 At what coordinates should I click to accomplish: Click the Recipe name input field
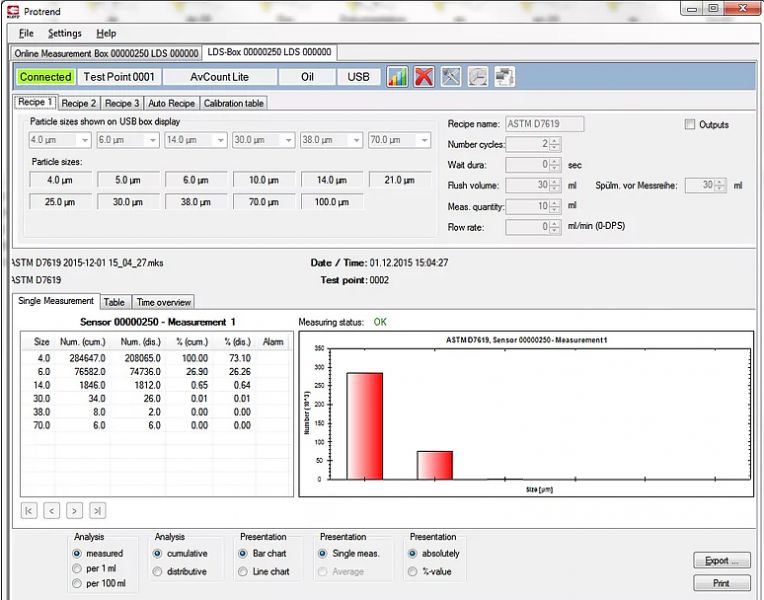(x=544, y=124)
